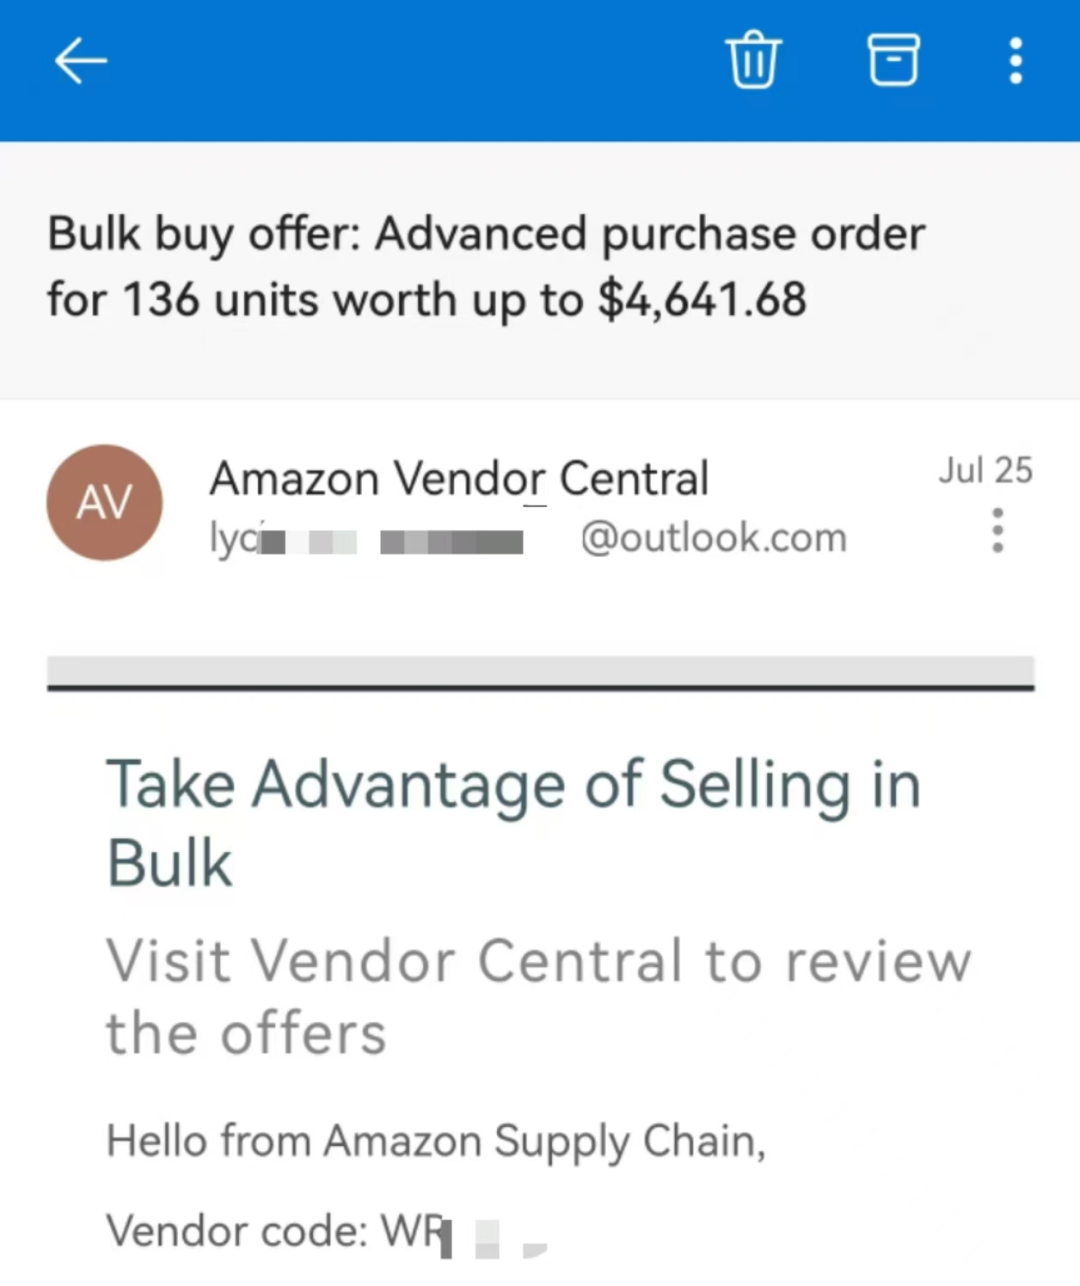The image size is (1080, 1286).
Task: Tap the word Bulk under the heading
Action: (x=169, y=864)
